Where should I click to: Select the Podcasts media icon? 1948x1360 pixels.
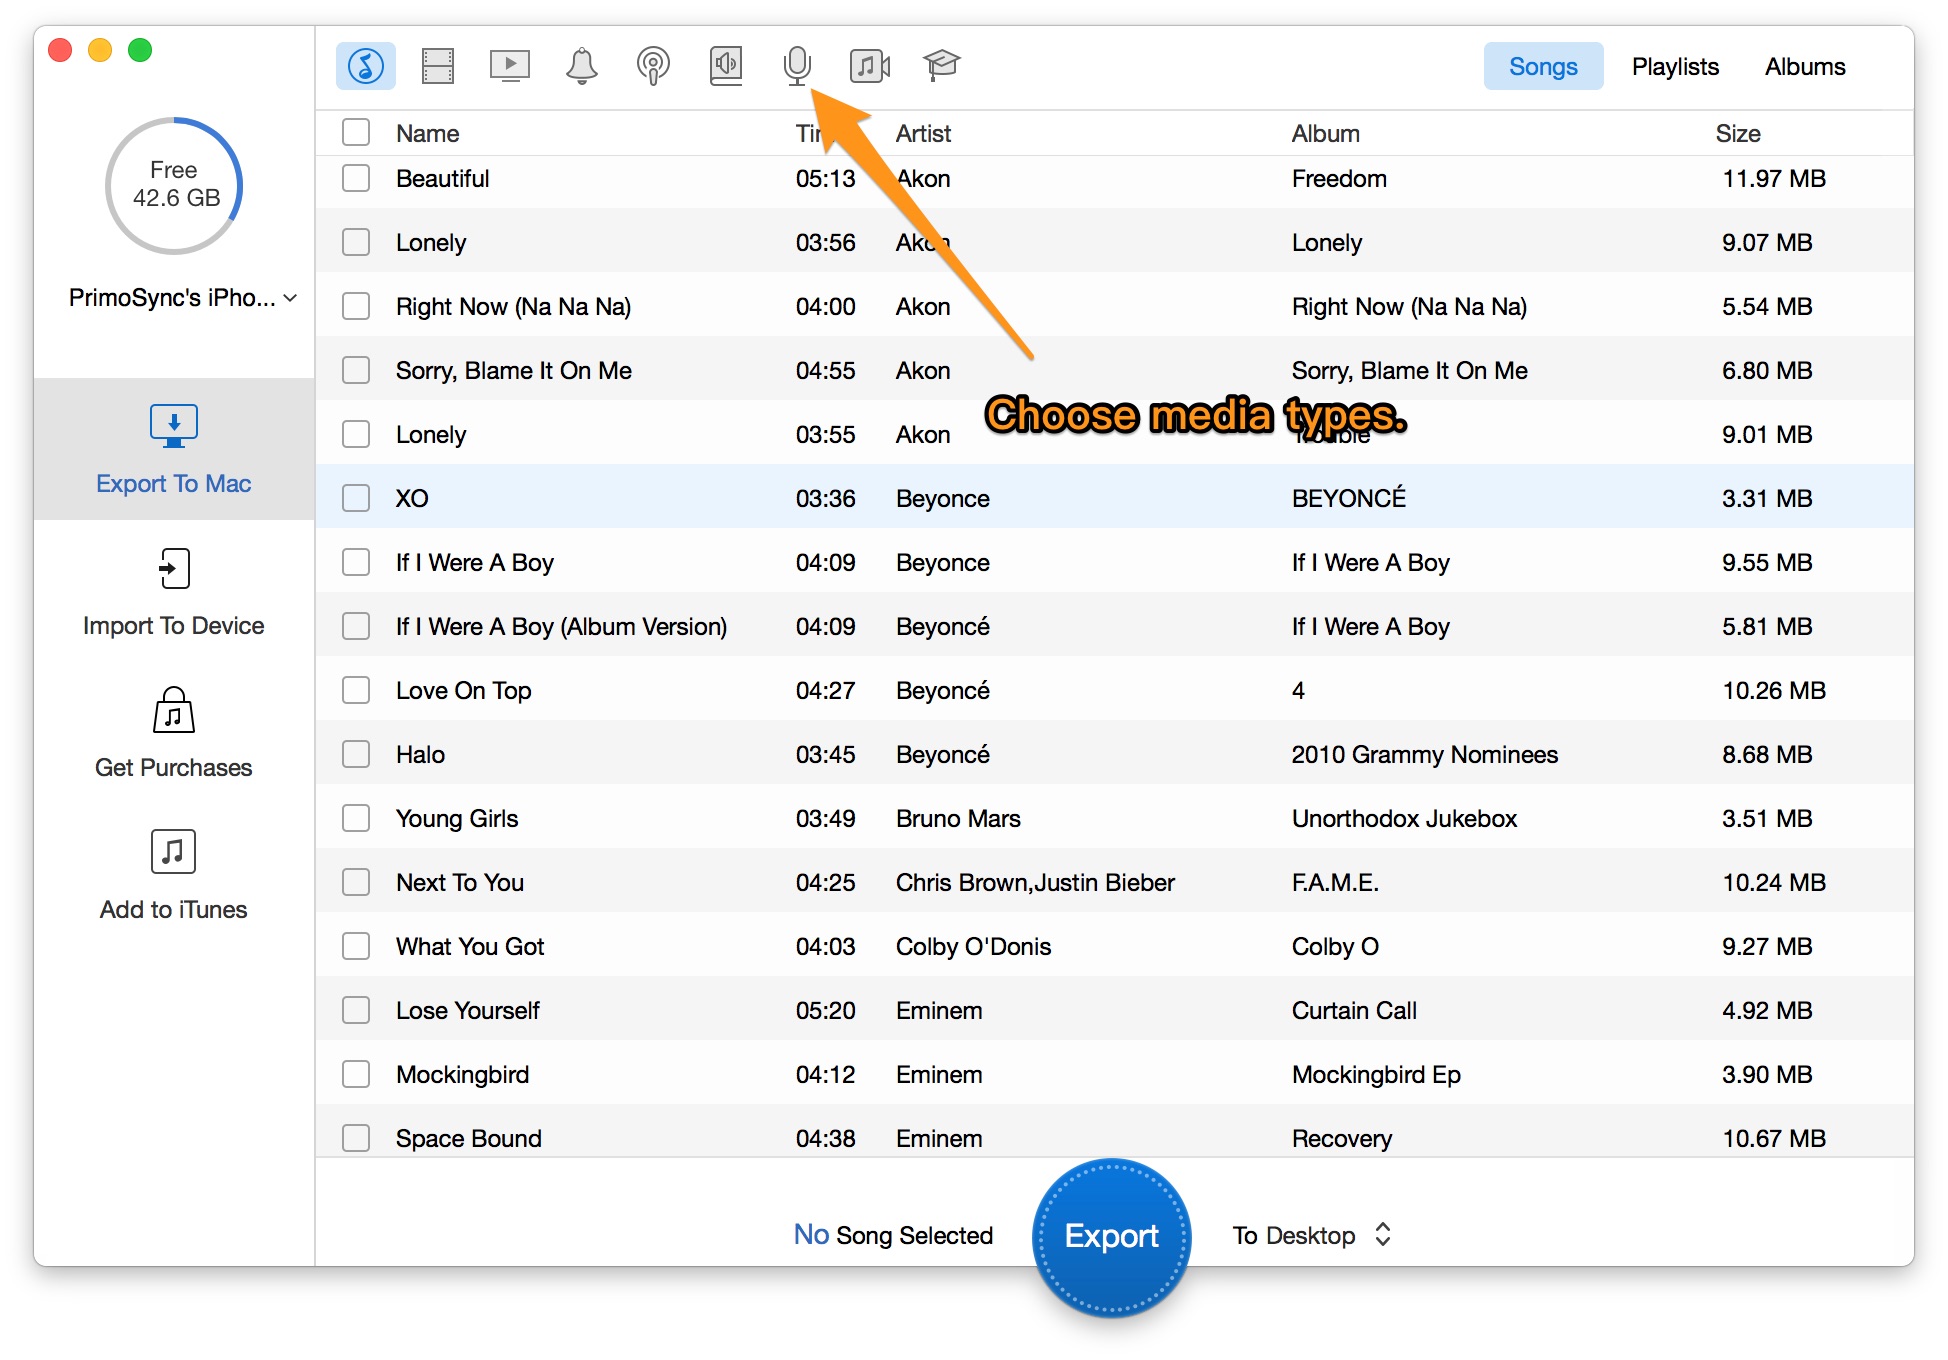653,66
